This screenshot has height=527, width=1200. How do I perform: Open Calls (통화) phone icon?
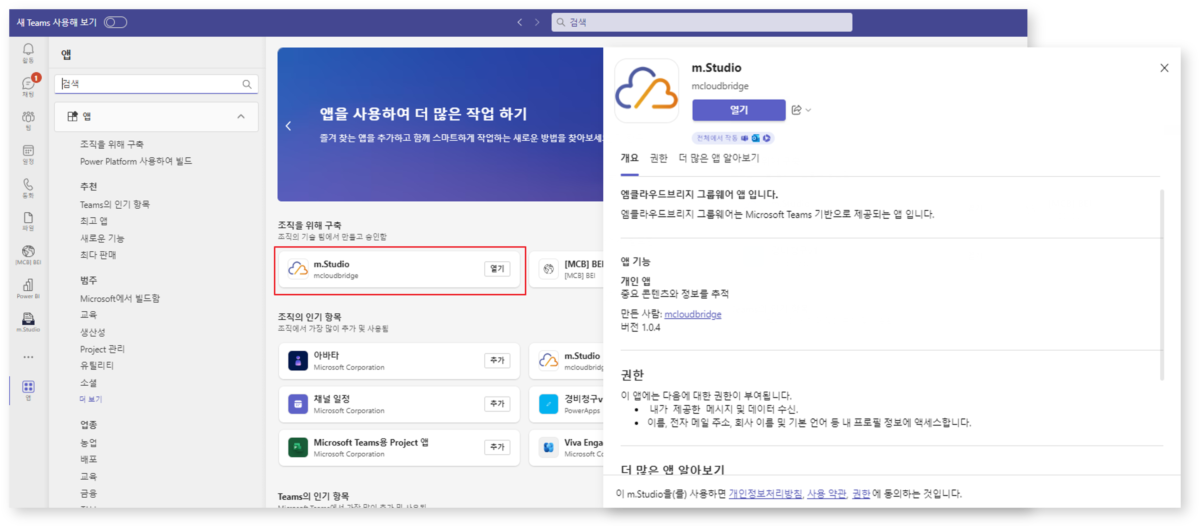click(28, 187)
